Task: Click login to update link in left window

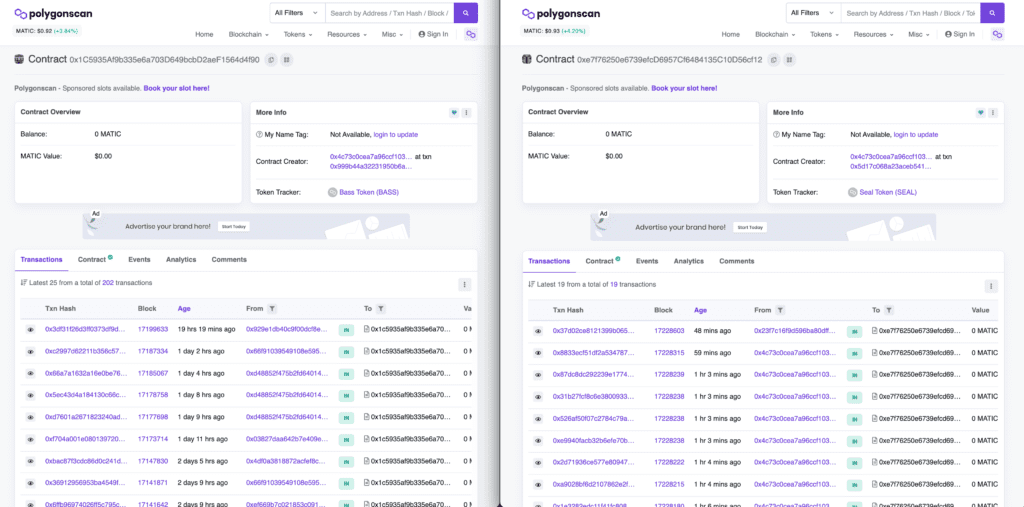Action: point(396,135)
